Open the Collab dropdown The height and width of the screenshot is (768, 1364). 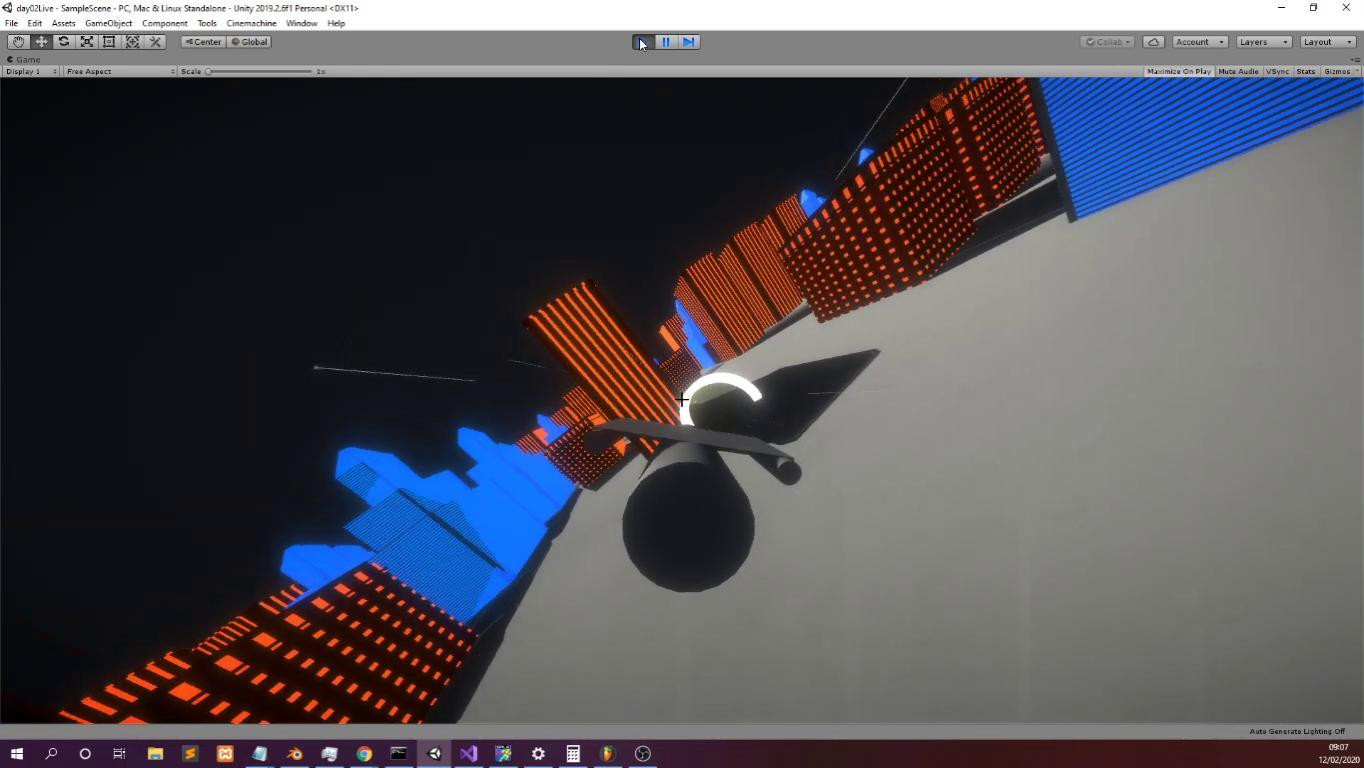click(1108, 42)
